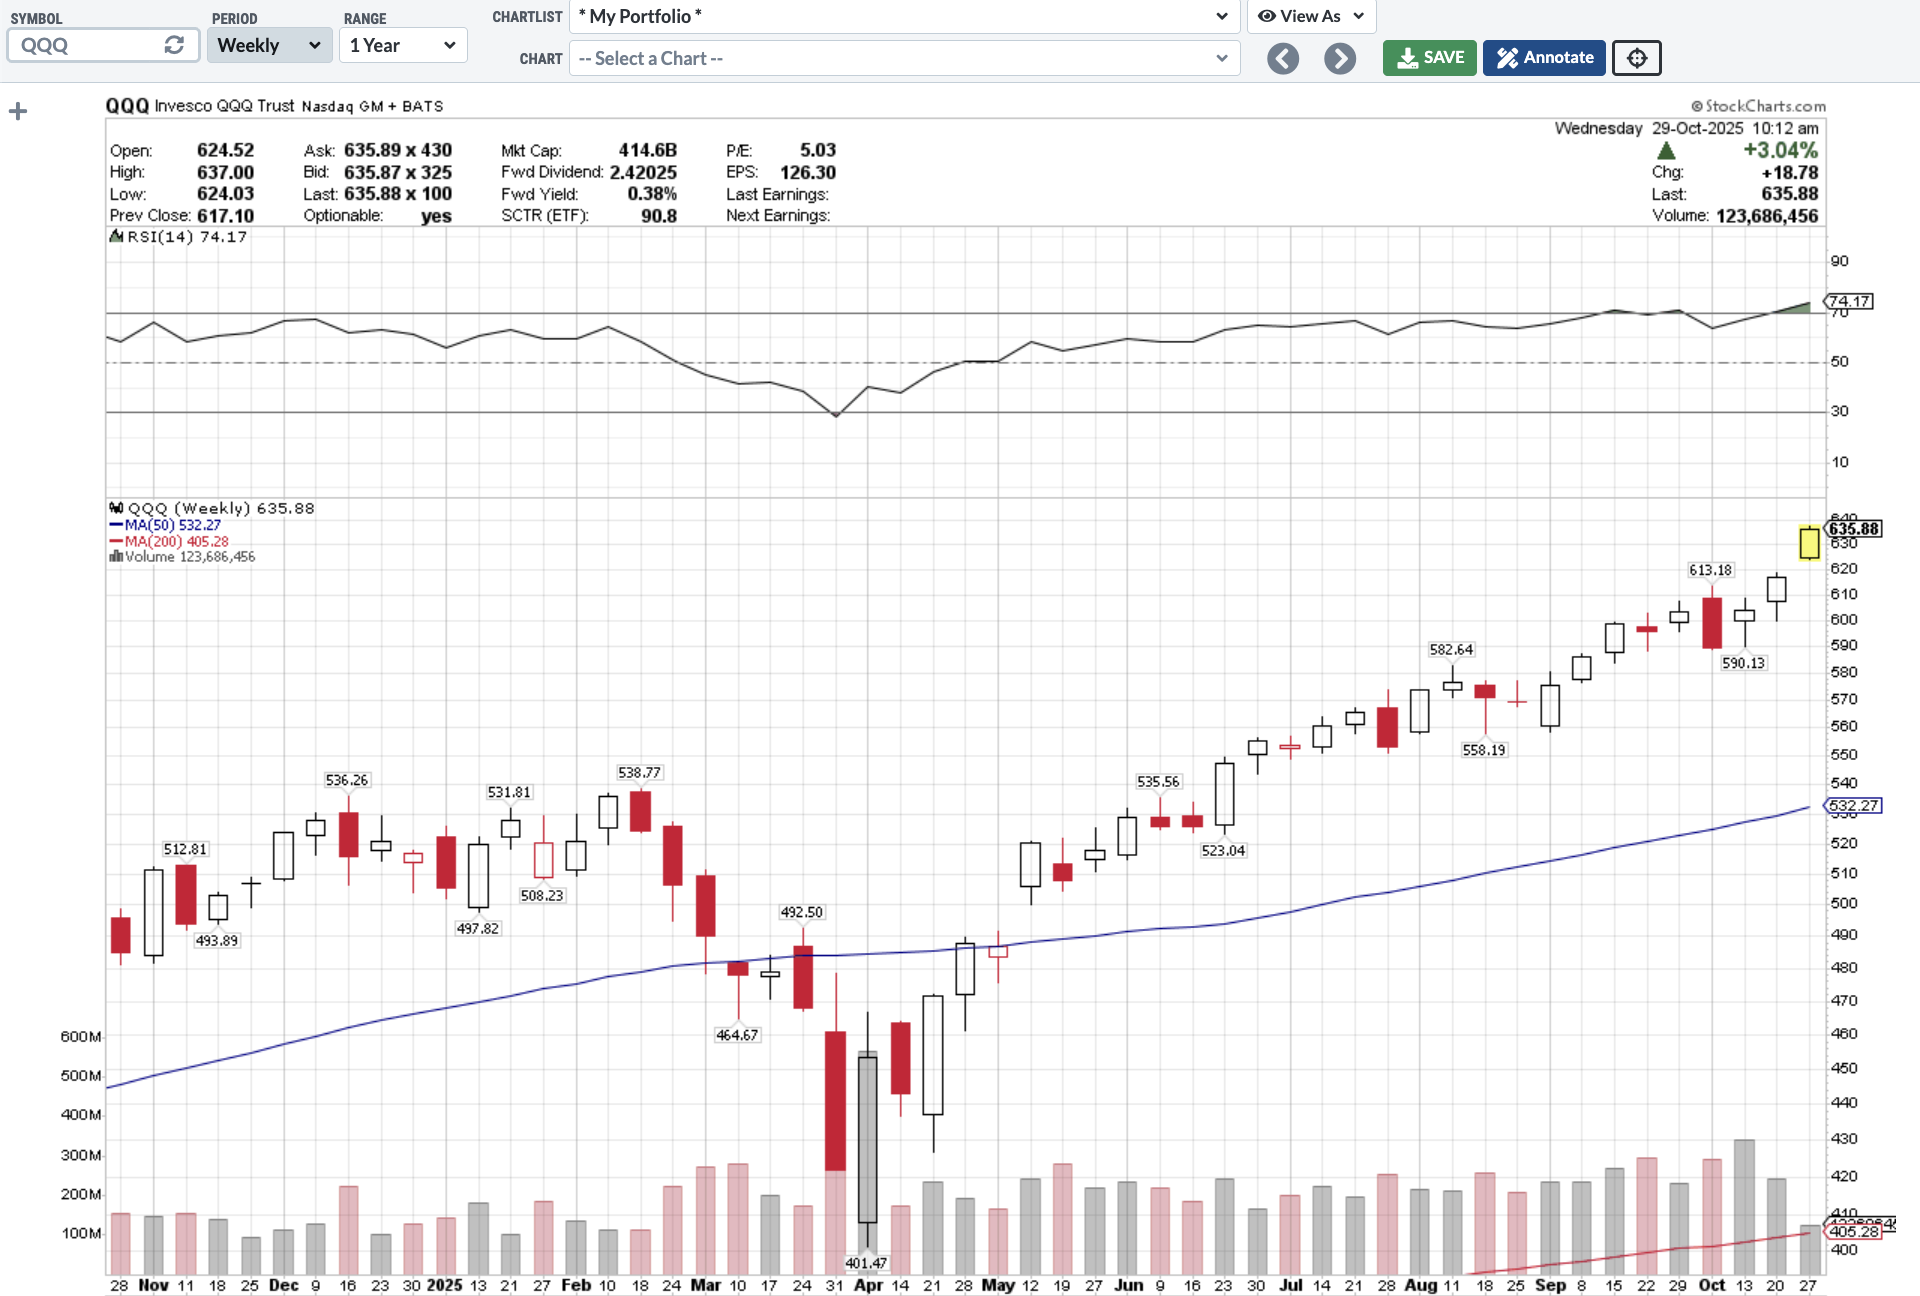Open the Period Weekly dropdown
1920x1296 pixels.
pyautogui.click(x=269, y=45)
